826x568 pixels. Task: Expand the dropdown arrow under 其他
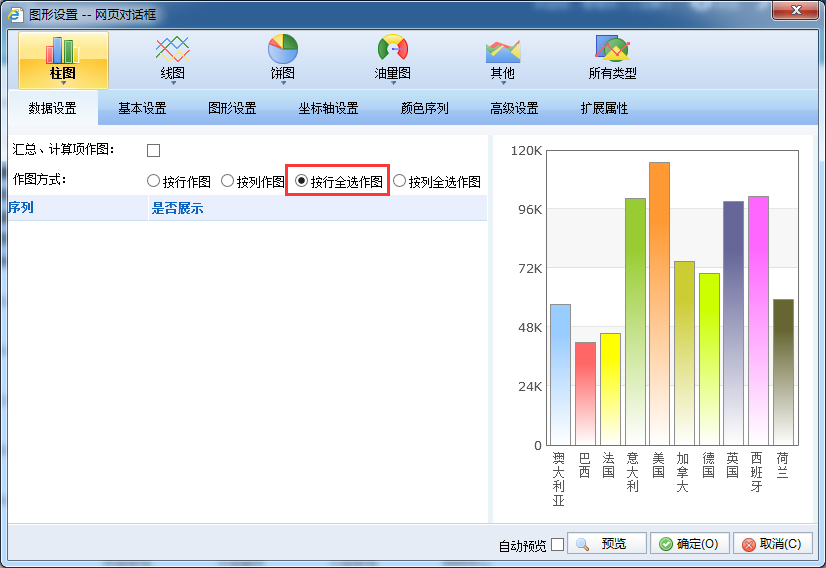[x=503, y=83]
